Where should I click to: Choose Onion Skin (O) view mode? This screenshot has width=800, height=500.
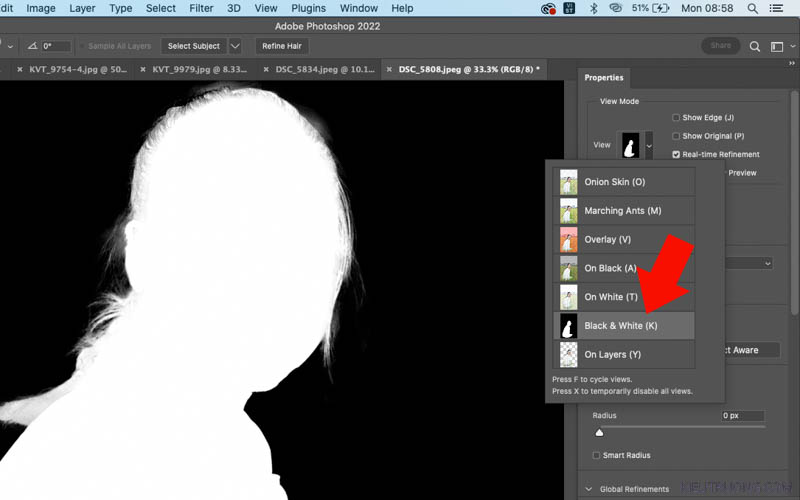tap(624, 182)
